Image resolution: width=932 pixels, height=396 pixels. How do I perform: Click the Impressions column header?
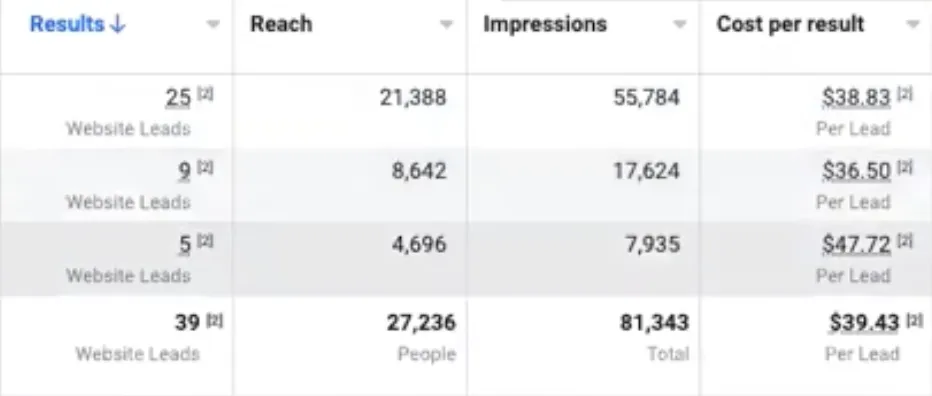[x=545, y=24]
